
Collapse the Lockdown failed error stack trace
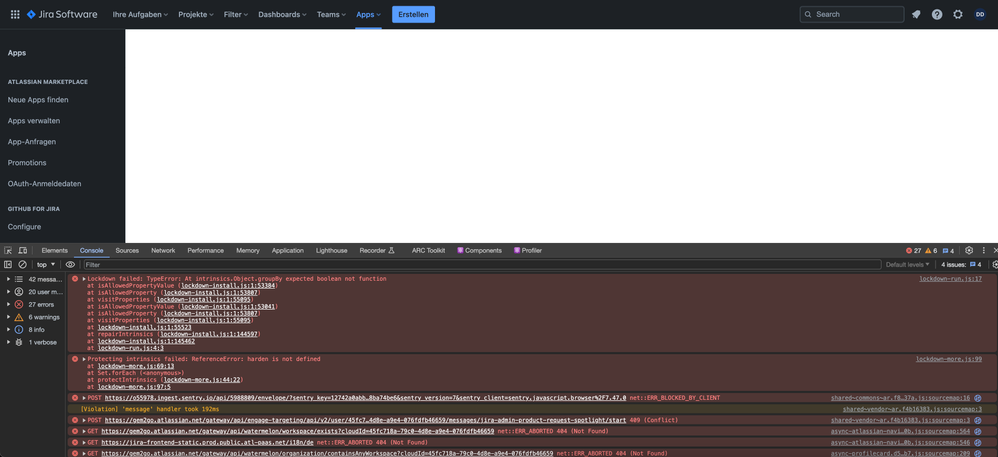coord(84,279)
